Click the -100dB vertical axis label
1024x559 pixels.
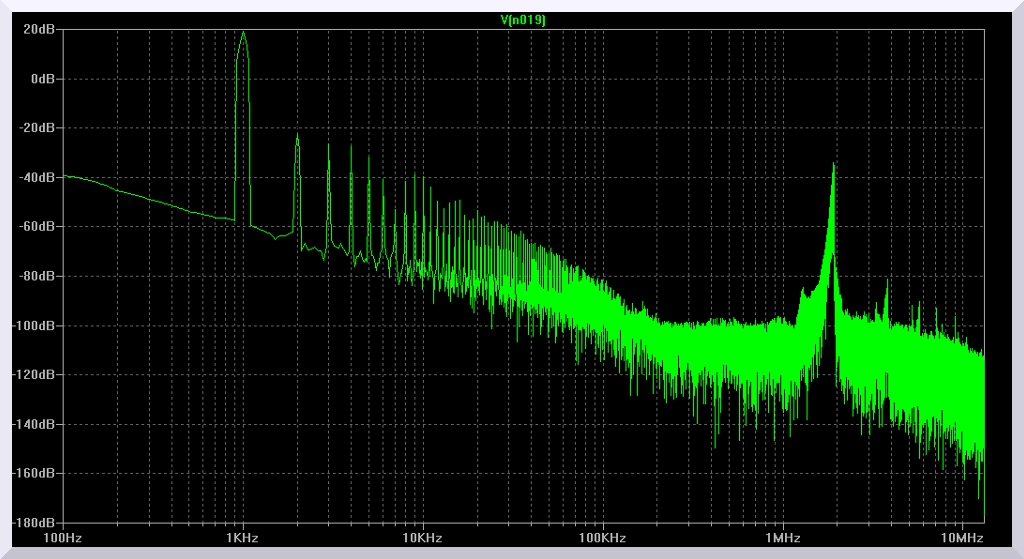pyautogui.click(x=36, y=325)
